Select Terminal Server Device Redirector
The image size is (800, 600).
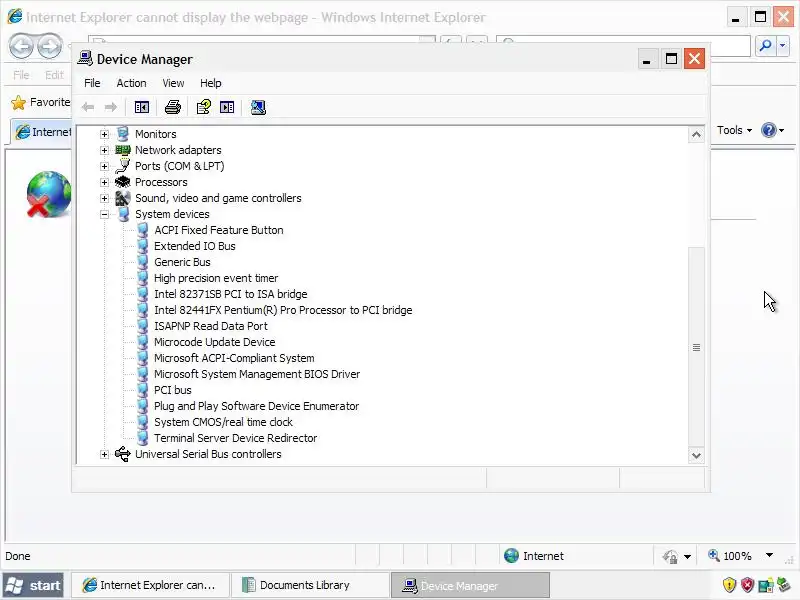tap(235, 438)
